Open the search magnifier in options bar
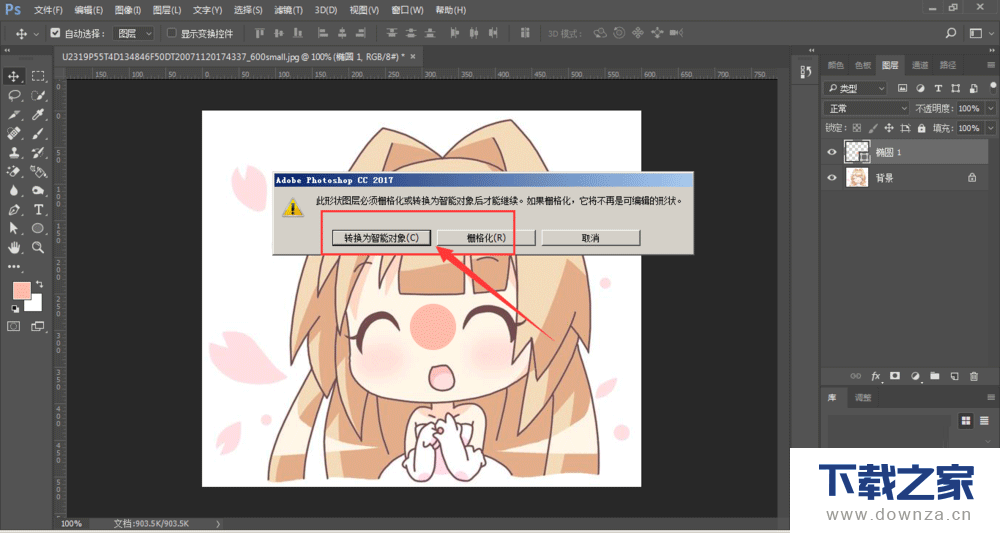1000x533 pixels. (x=950, y=33)
